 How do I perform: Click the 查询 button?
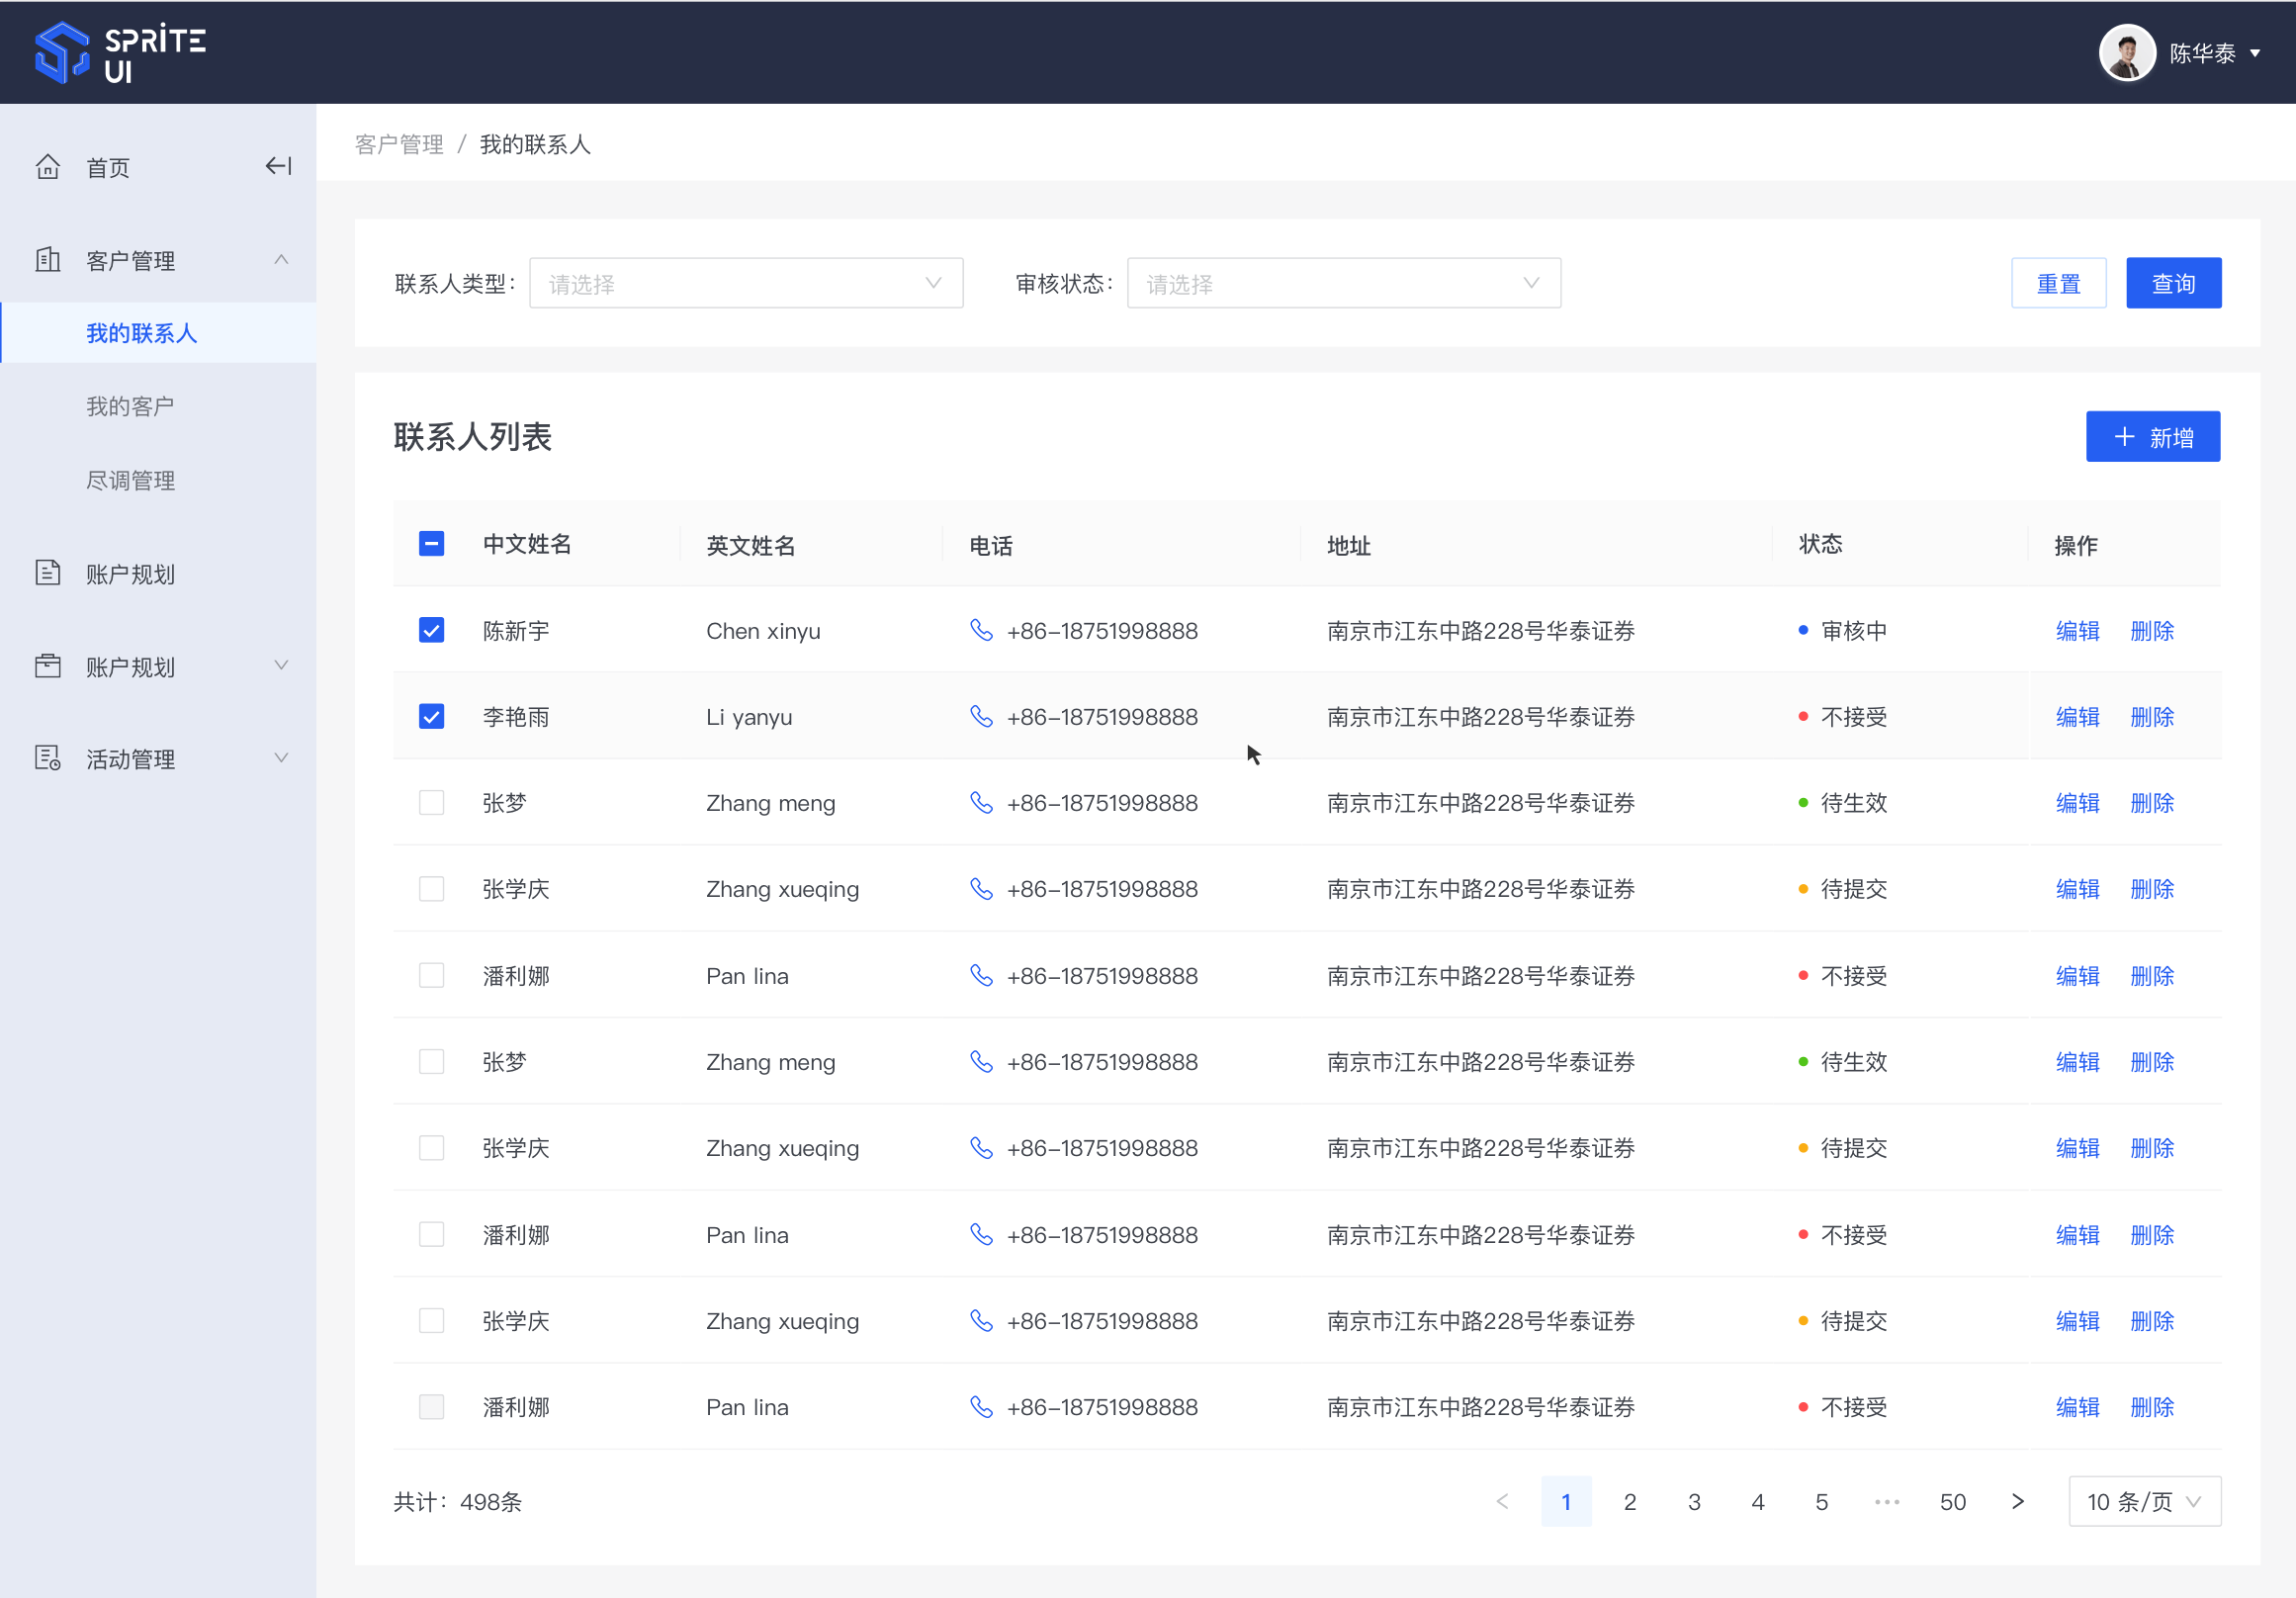[2173, 283]
